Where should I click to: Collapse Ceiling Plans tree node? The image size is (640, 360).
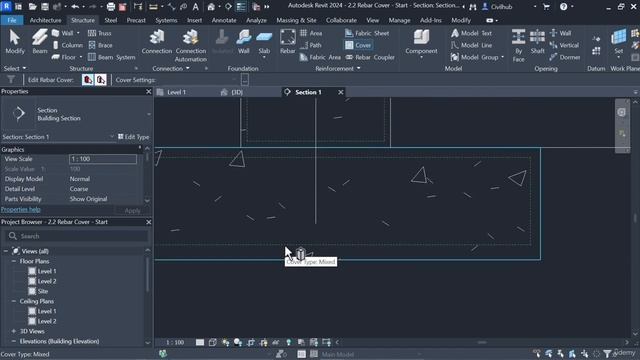coord(14,301)
